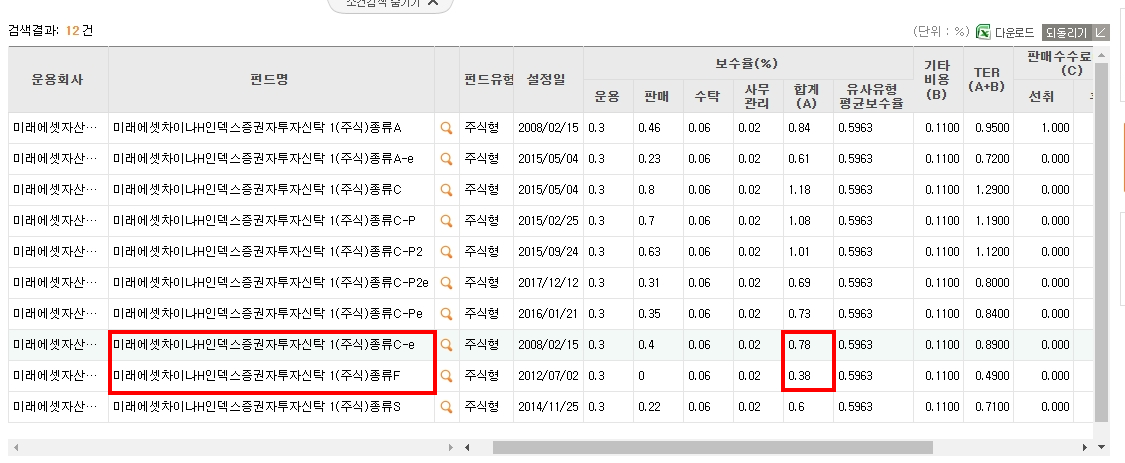The height and width of the screenshot is (463, 1125).
Task: Click the date 2017/12/12
Action: tap(548, 284)
